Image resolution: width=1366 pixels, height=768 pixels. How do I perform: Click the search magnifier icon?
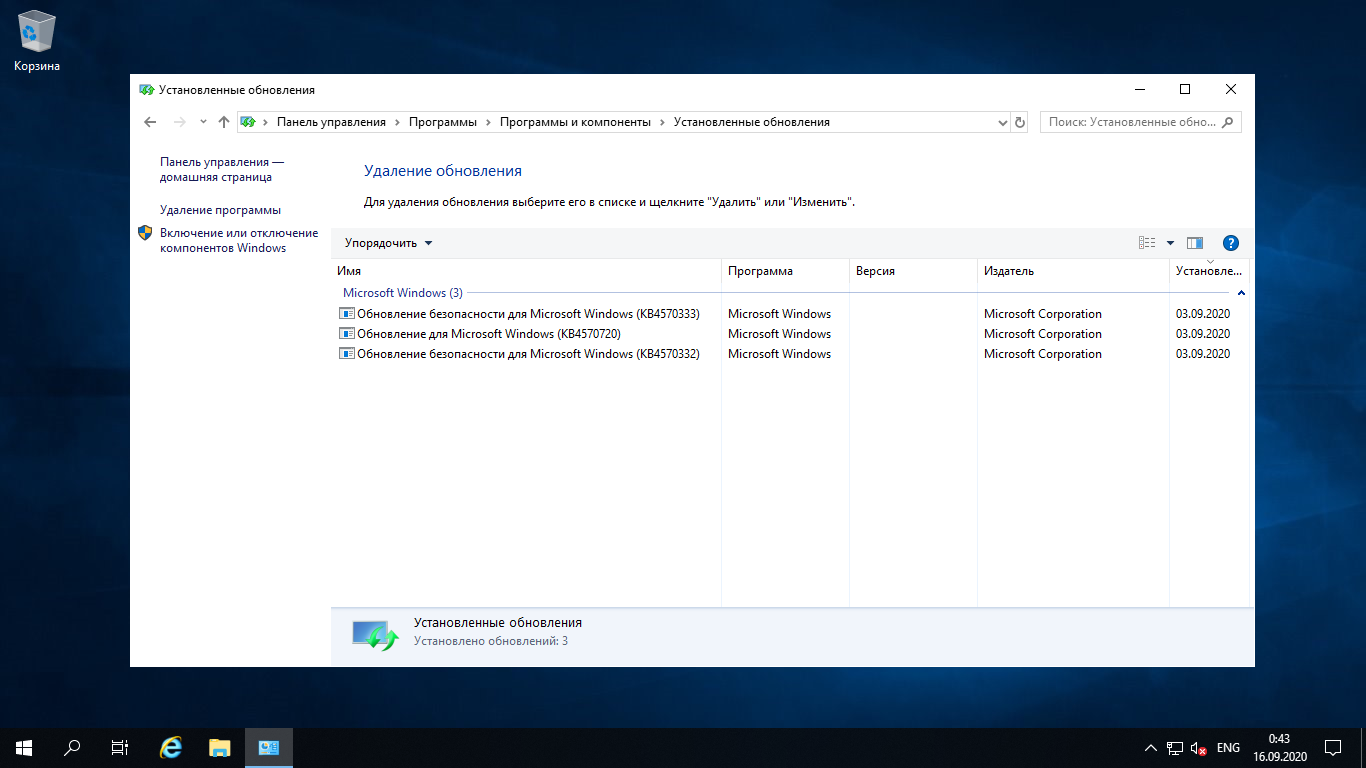1228,122
